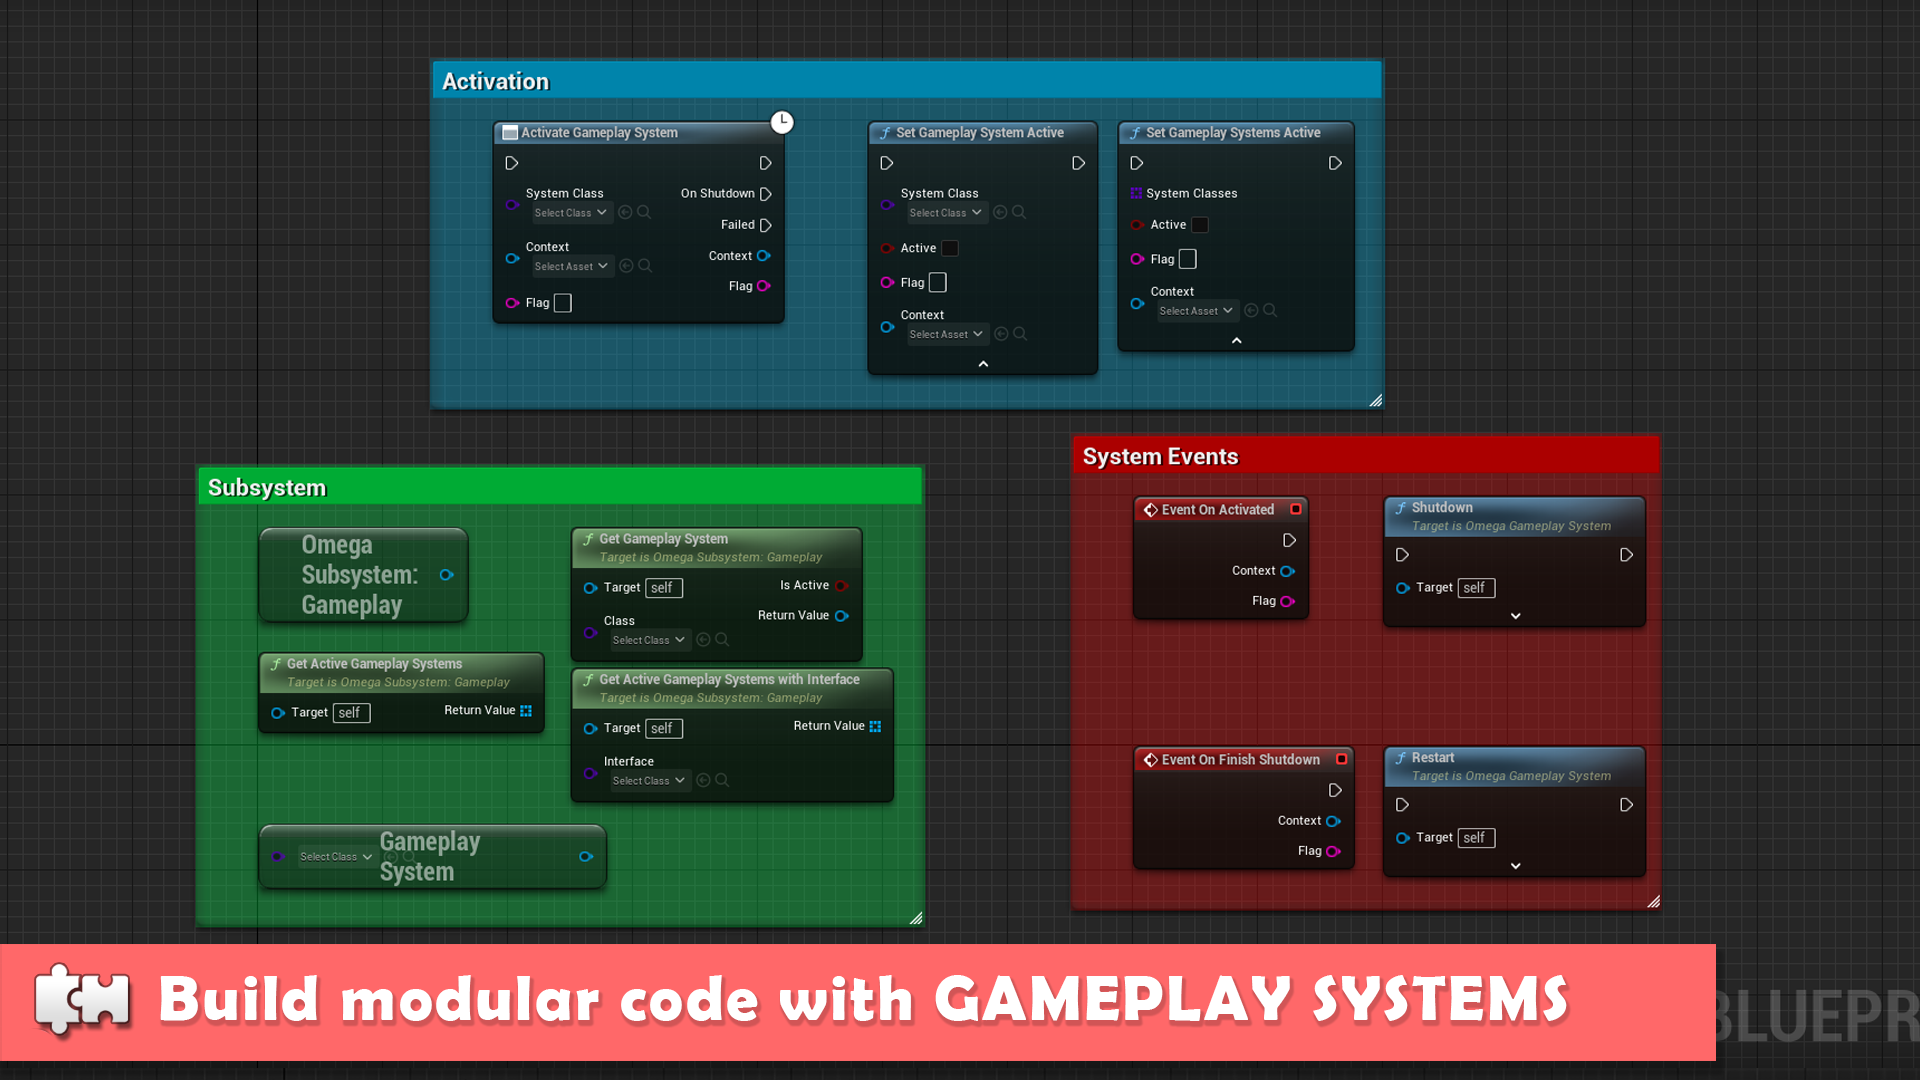1920x1080 pixels.
Task: Click Target pin on Shutdown node
Action: pos(1403,588)
